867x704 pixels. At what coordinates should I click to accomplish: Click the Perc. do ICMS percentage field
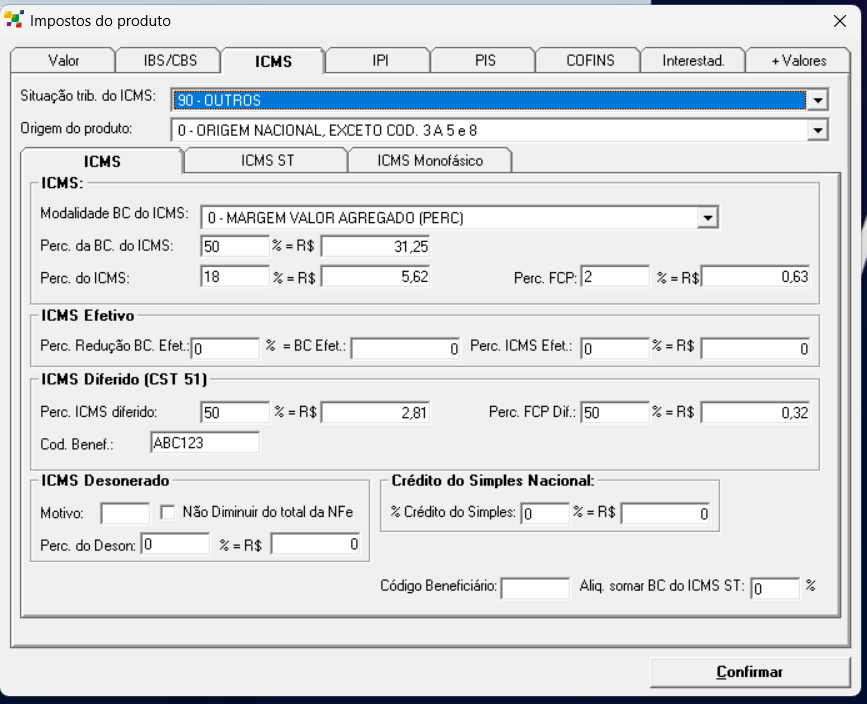point(235,278)
